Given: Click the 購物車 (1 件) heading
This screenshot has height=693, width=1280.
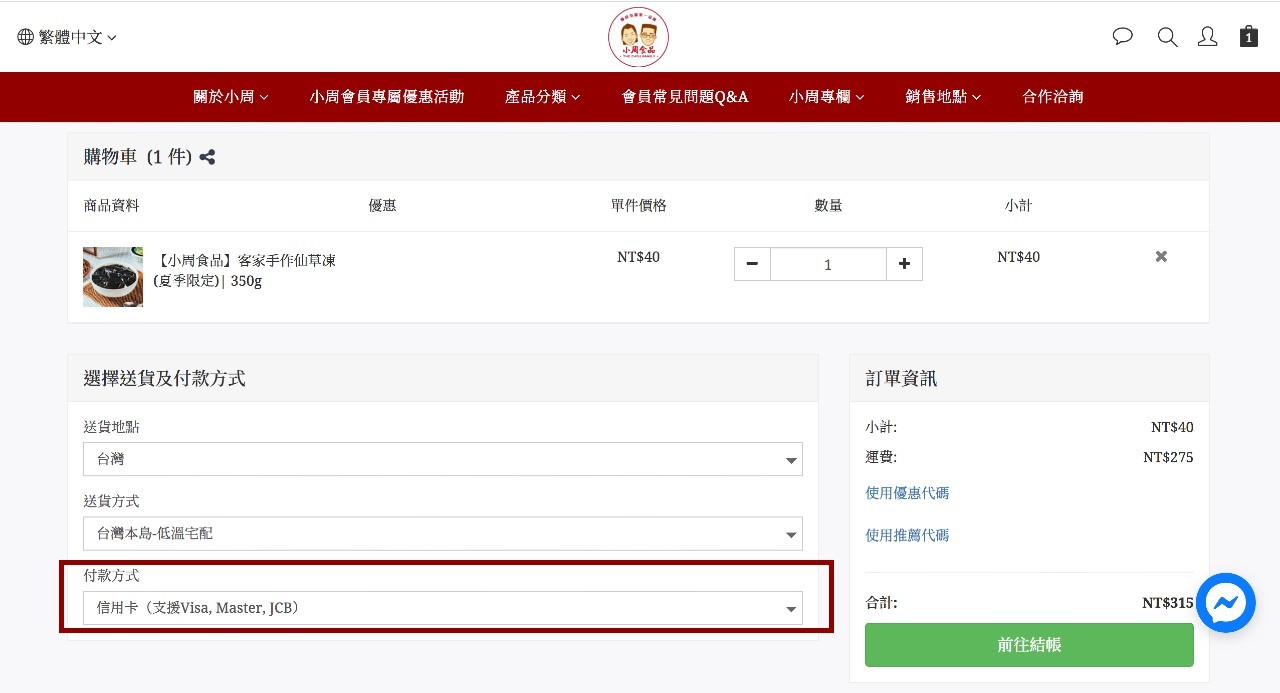Looking at the screenshot, I should point(137,157).
